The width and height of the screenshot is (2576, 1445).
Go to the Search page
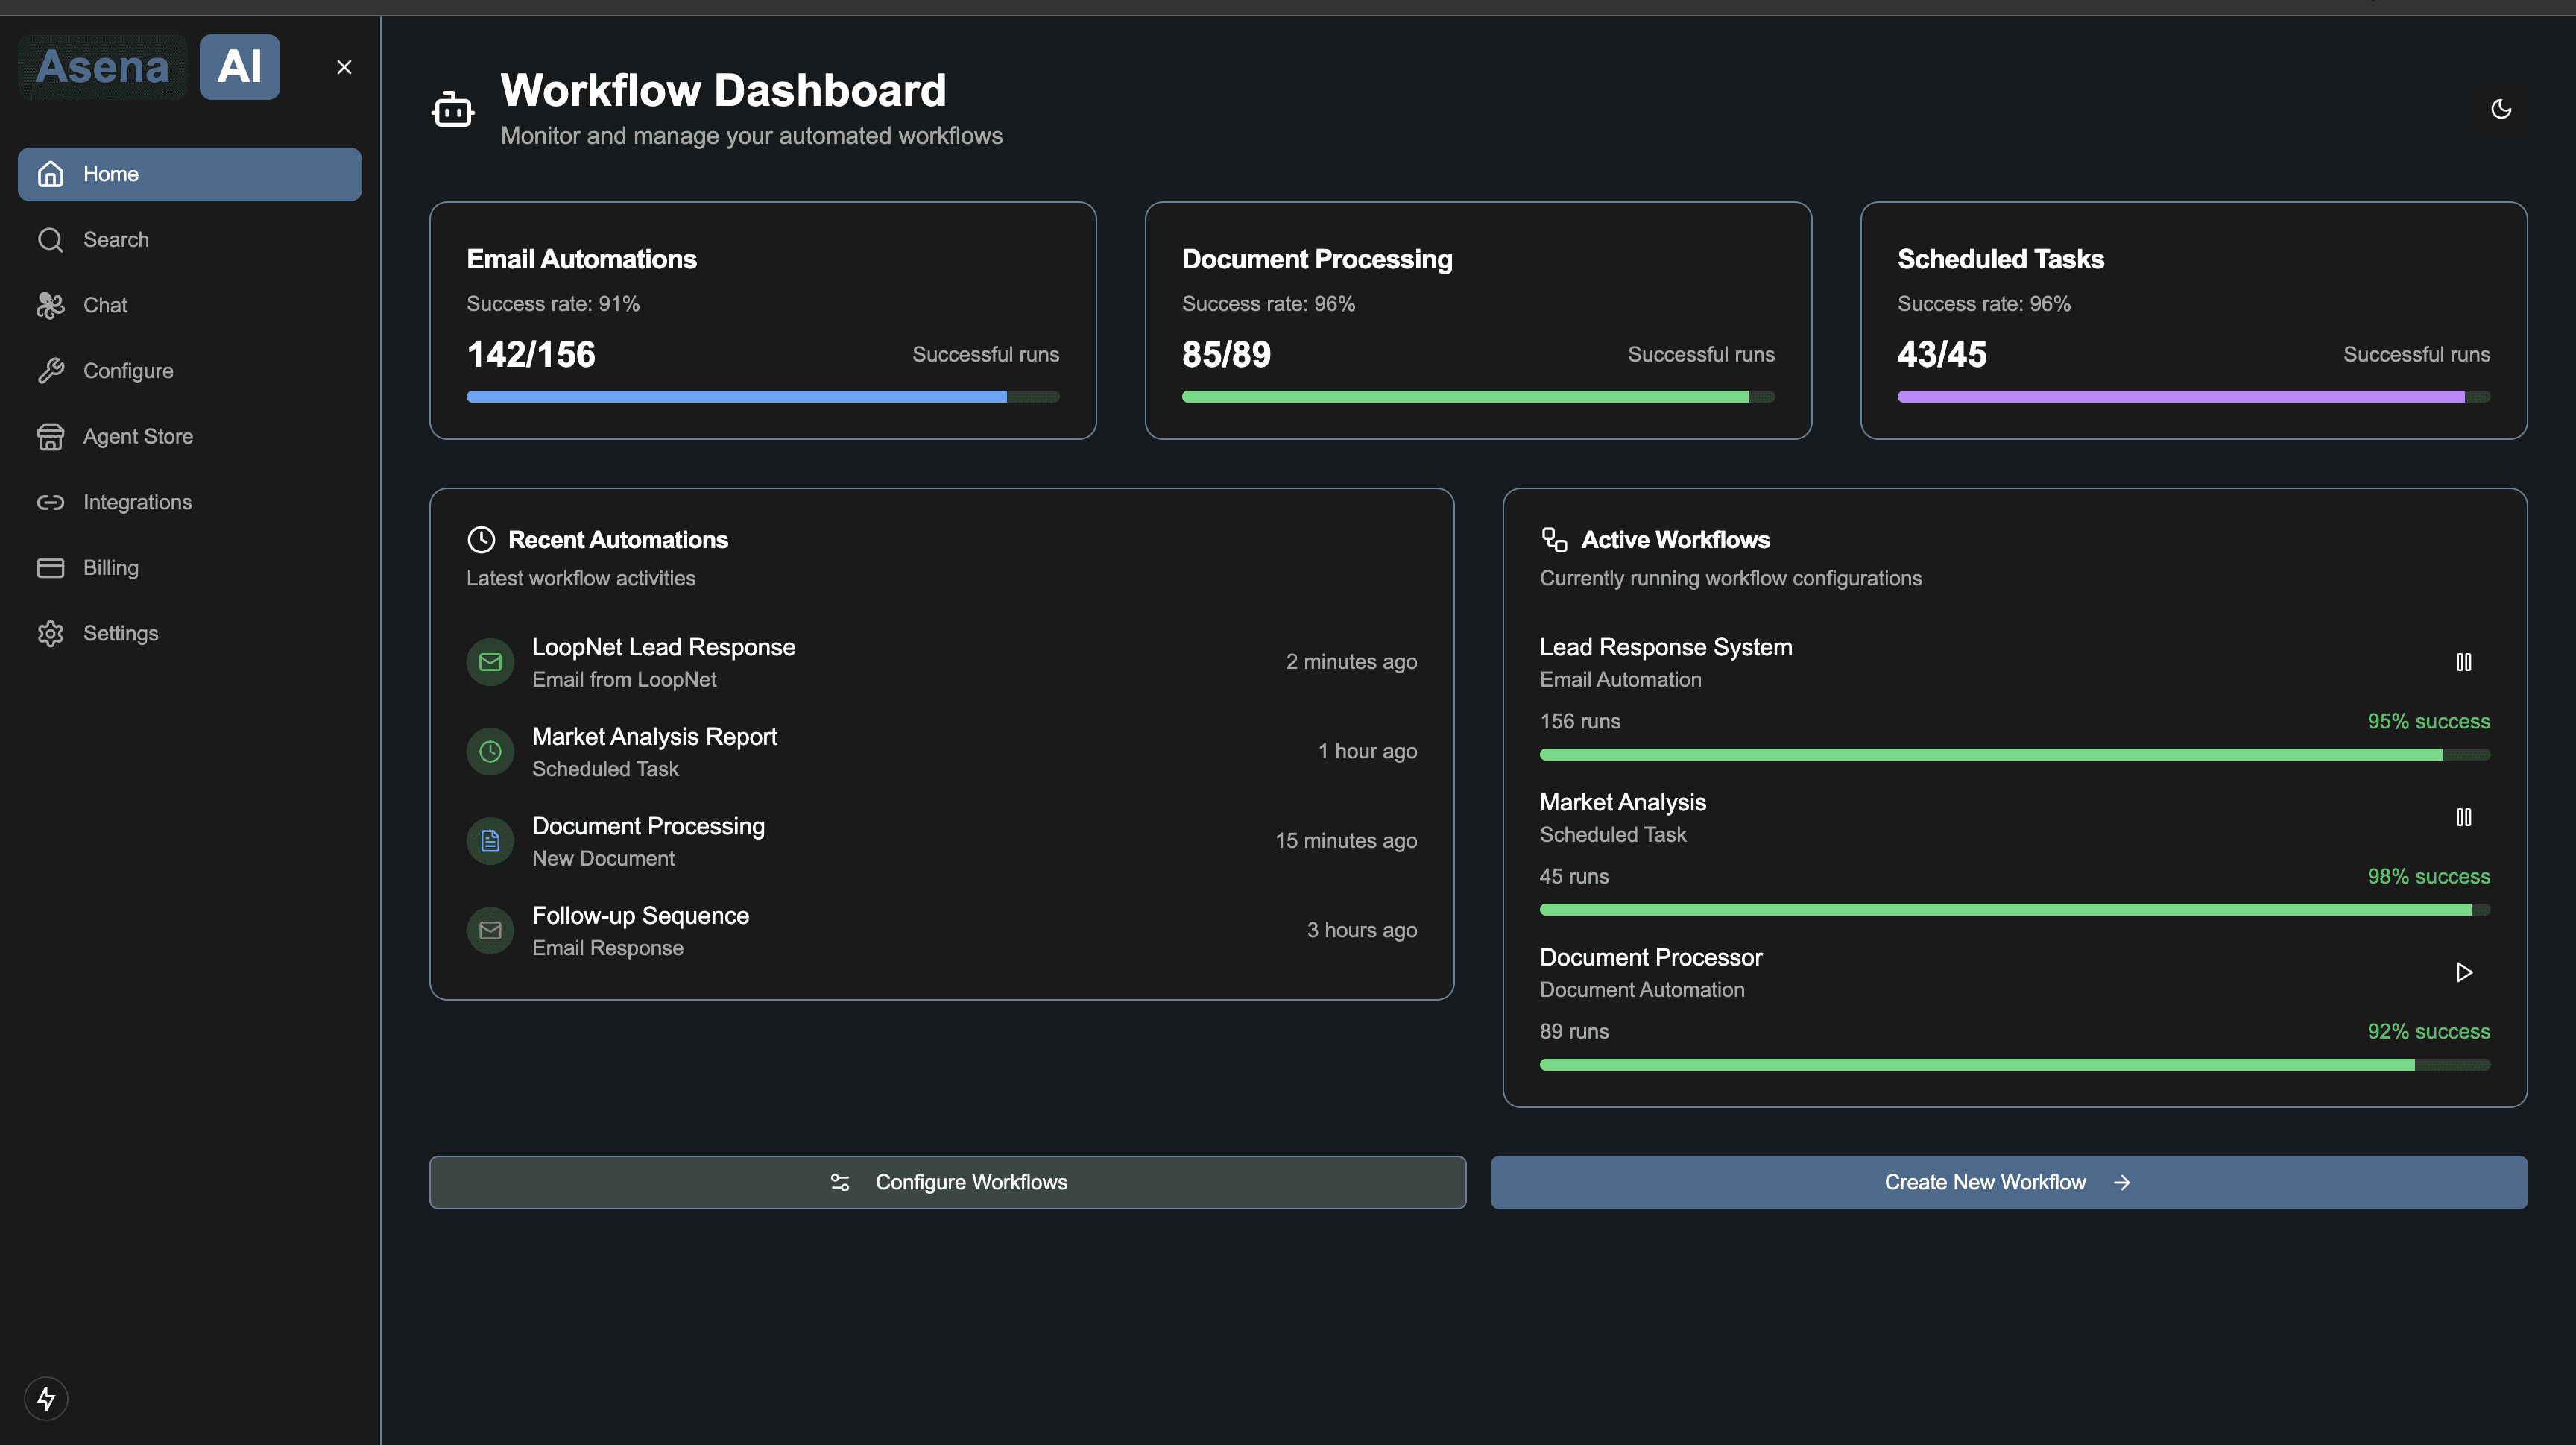(190, 240)
